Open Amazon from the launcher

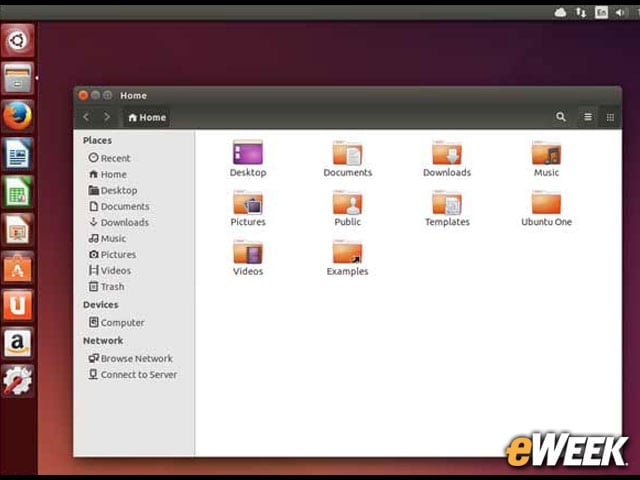18,343
